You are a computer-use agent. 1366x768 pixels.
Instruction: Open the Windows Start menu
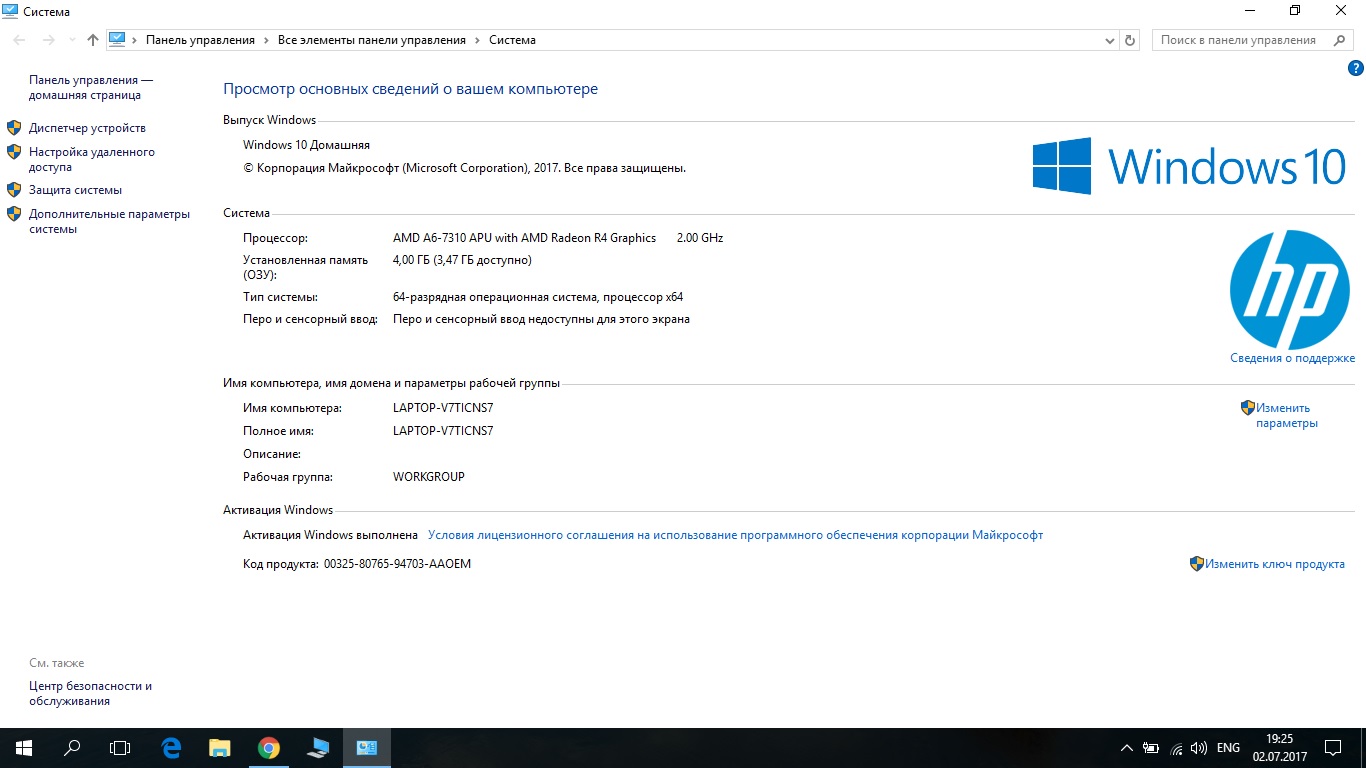click(23, 747)
